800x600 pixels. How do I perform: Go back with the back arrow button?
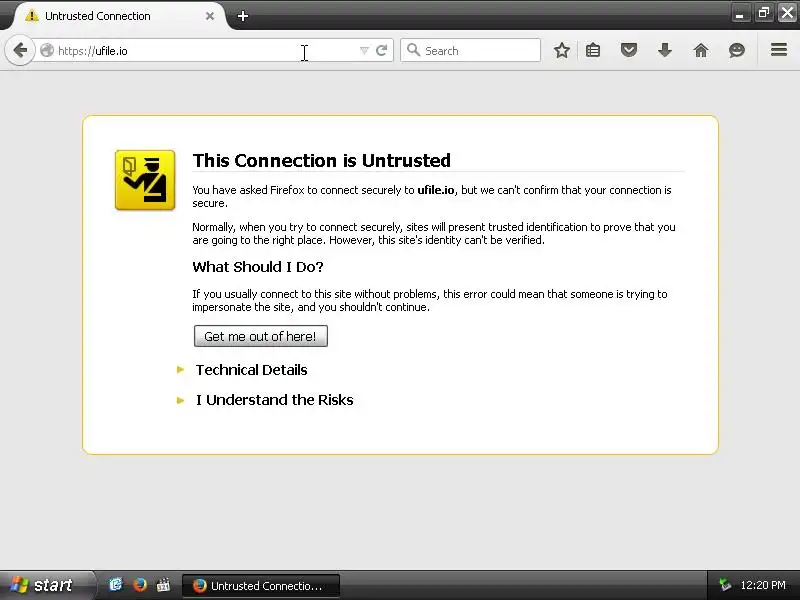click(x=20, y=50)
